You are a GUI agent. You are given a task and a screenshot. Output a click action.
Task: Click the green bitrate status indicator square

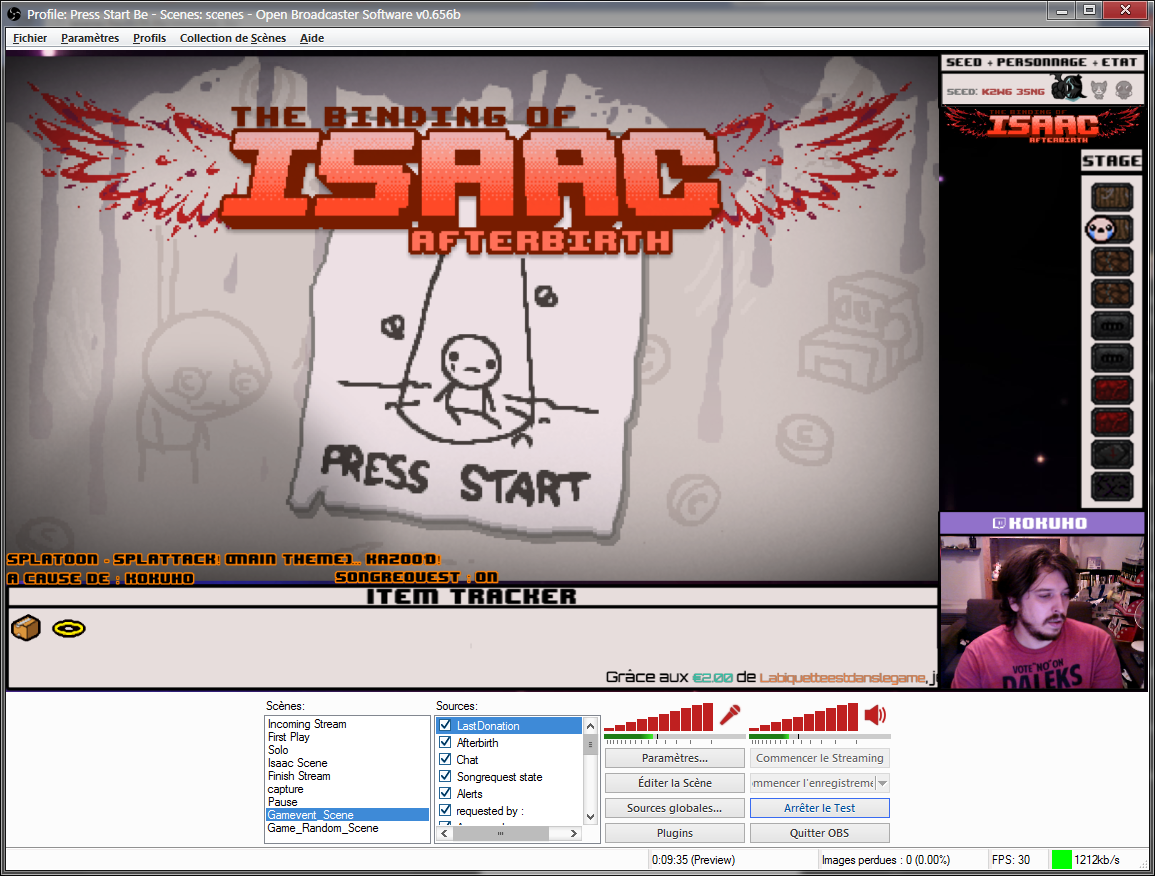(x=1061, y=859)
